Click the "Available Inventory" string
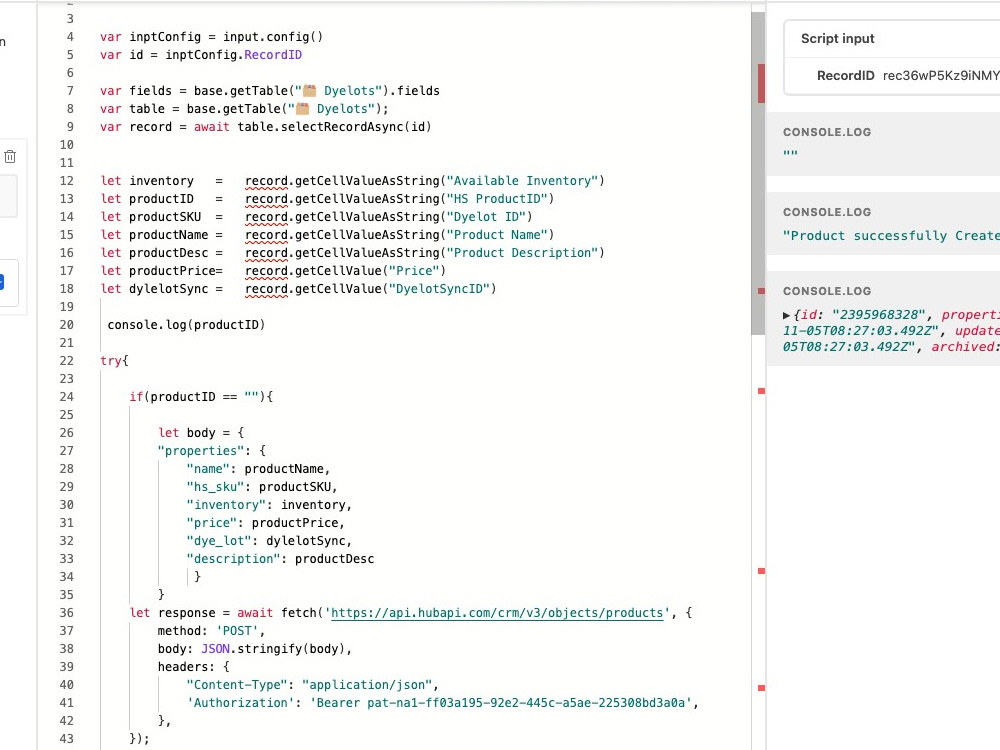 pyautogui.click(x=522, y=181)
